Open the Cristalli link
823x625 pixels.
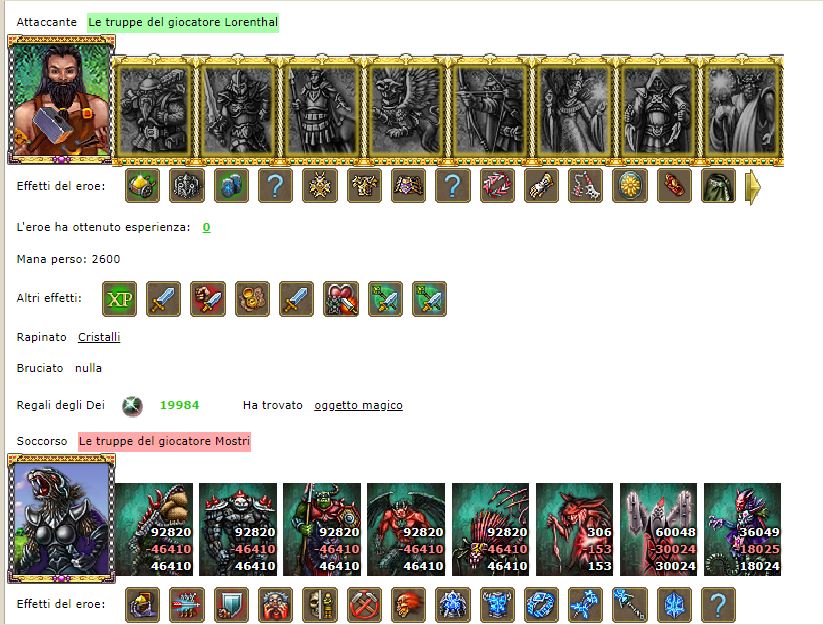pyautogui.click(x=99, y=337)
